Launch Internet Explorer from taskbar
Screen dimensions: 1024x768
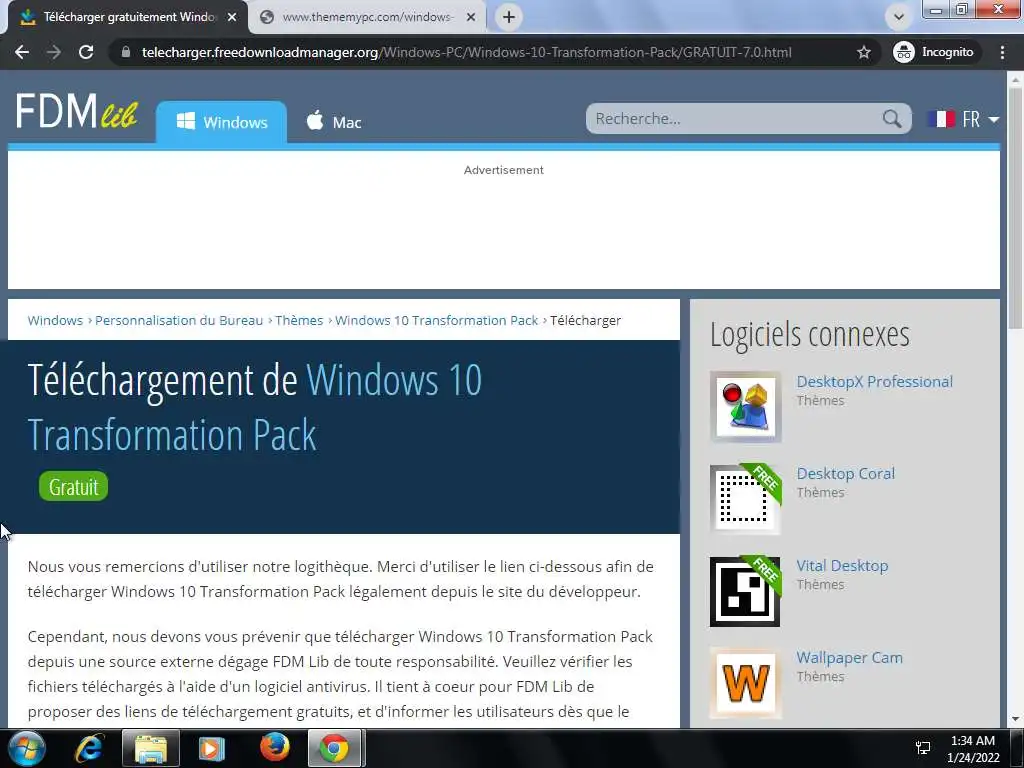89,748
